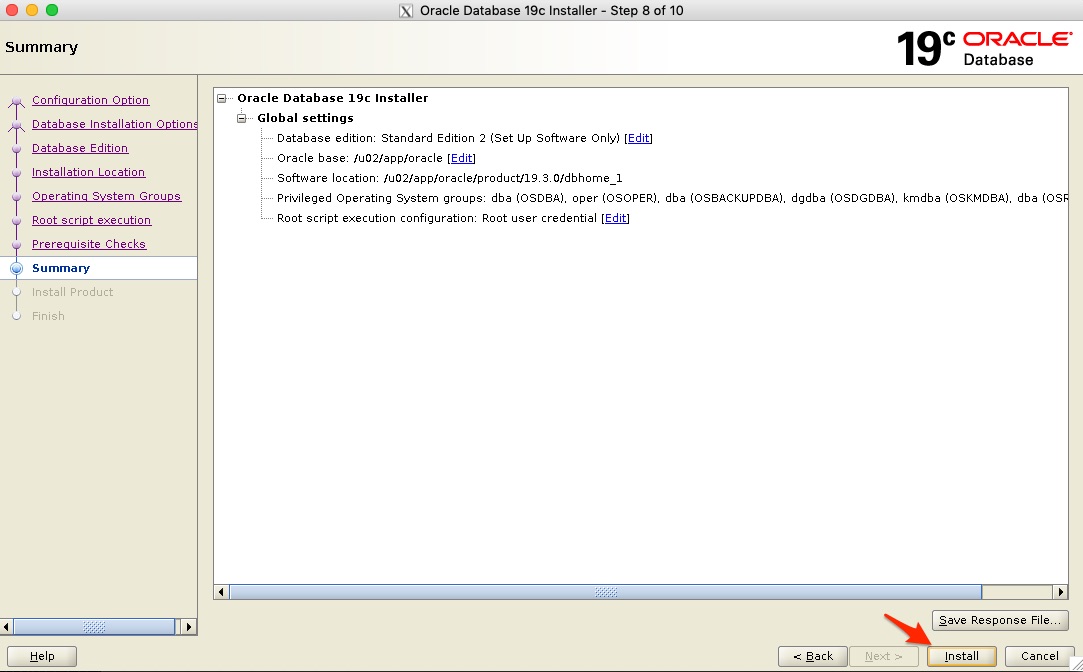Click the X11 icon in title bar
Screen dimensions: 1083x672
406,10
